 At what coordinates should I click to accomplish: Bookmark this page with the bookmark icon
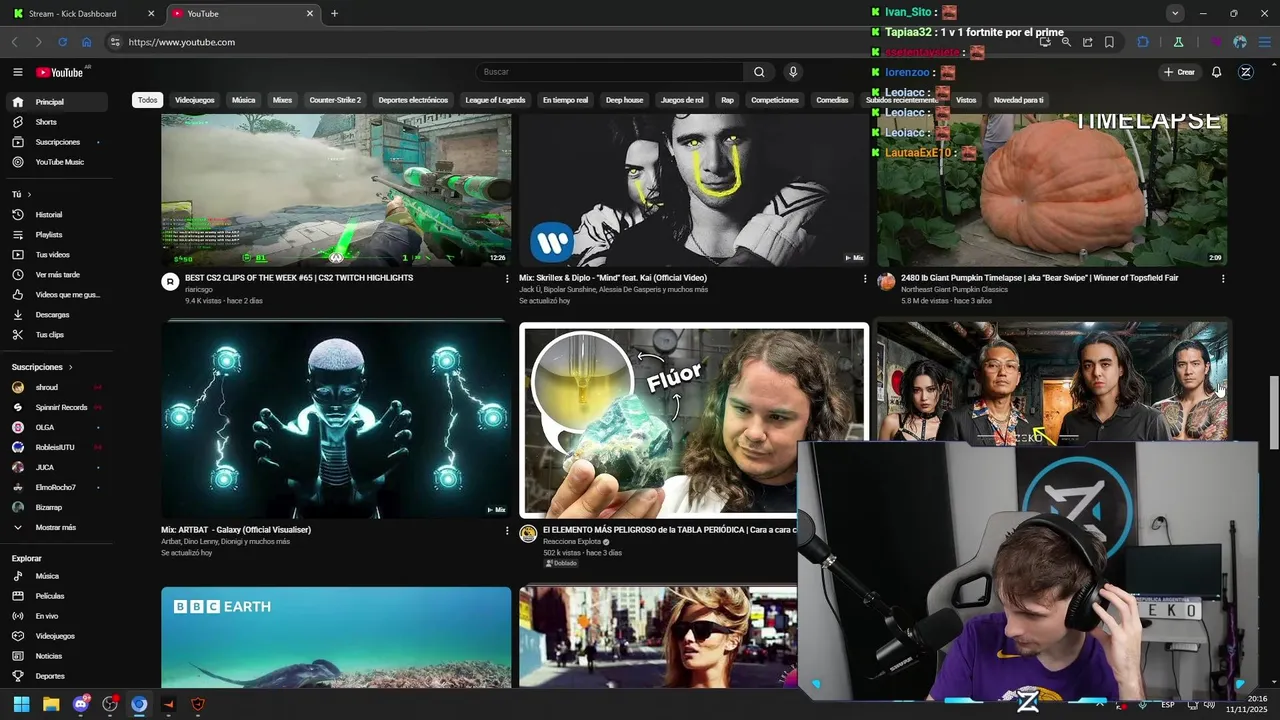(1109, 42)
